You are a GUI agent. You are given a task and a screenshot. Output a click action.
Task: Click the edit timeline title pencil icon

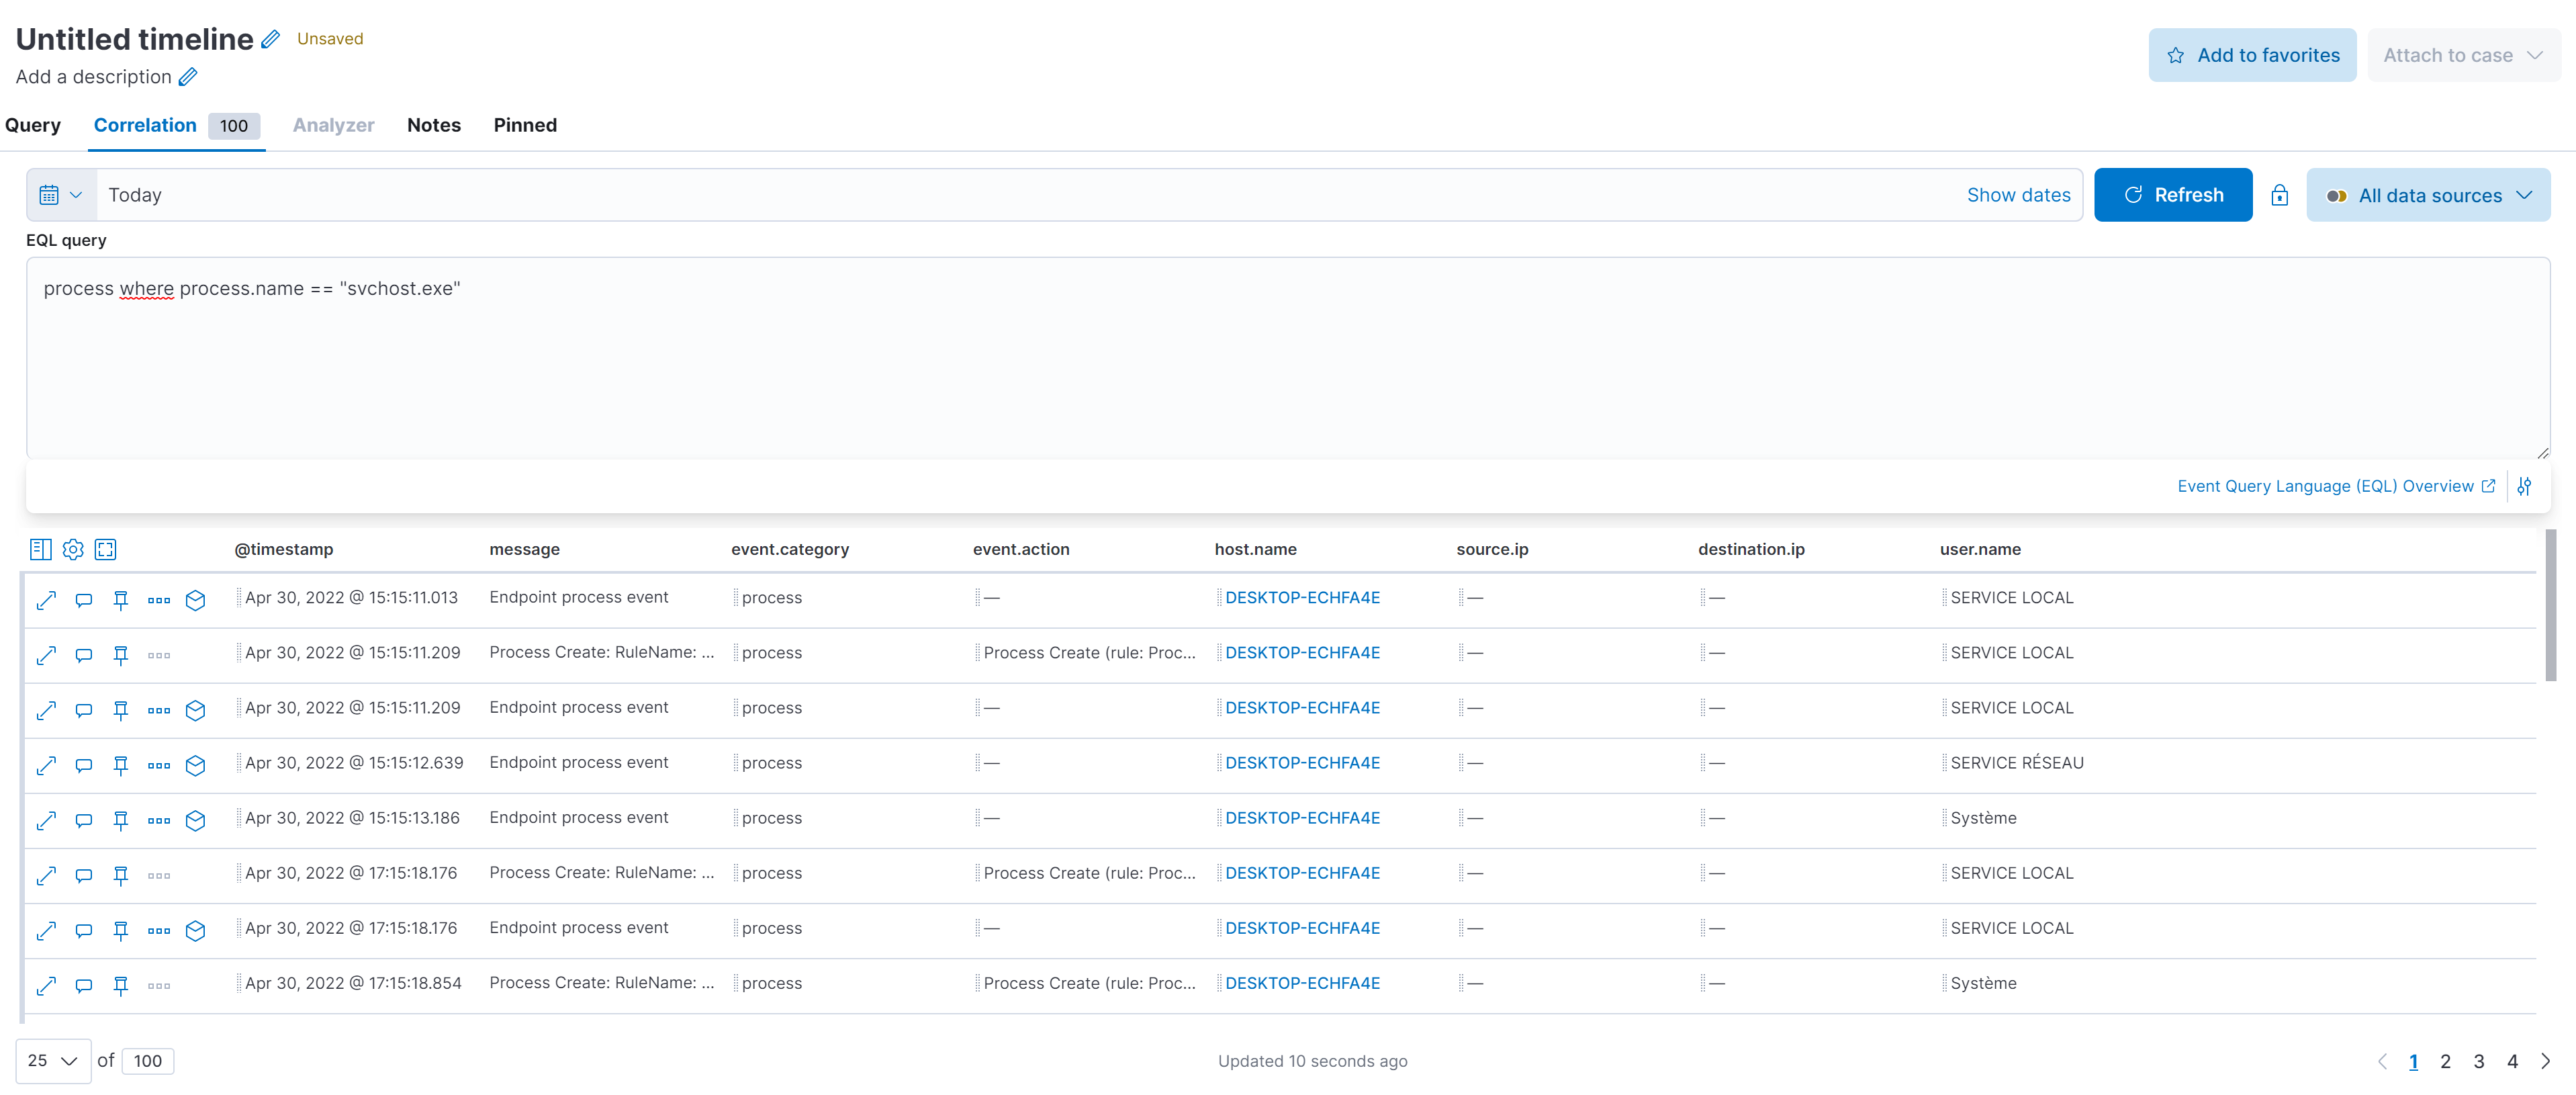tap(270, 39)
